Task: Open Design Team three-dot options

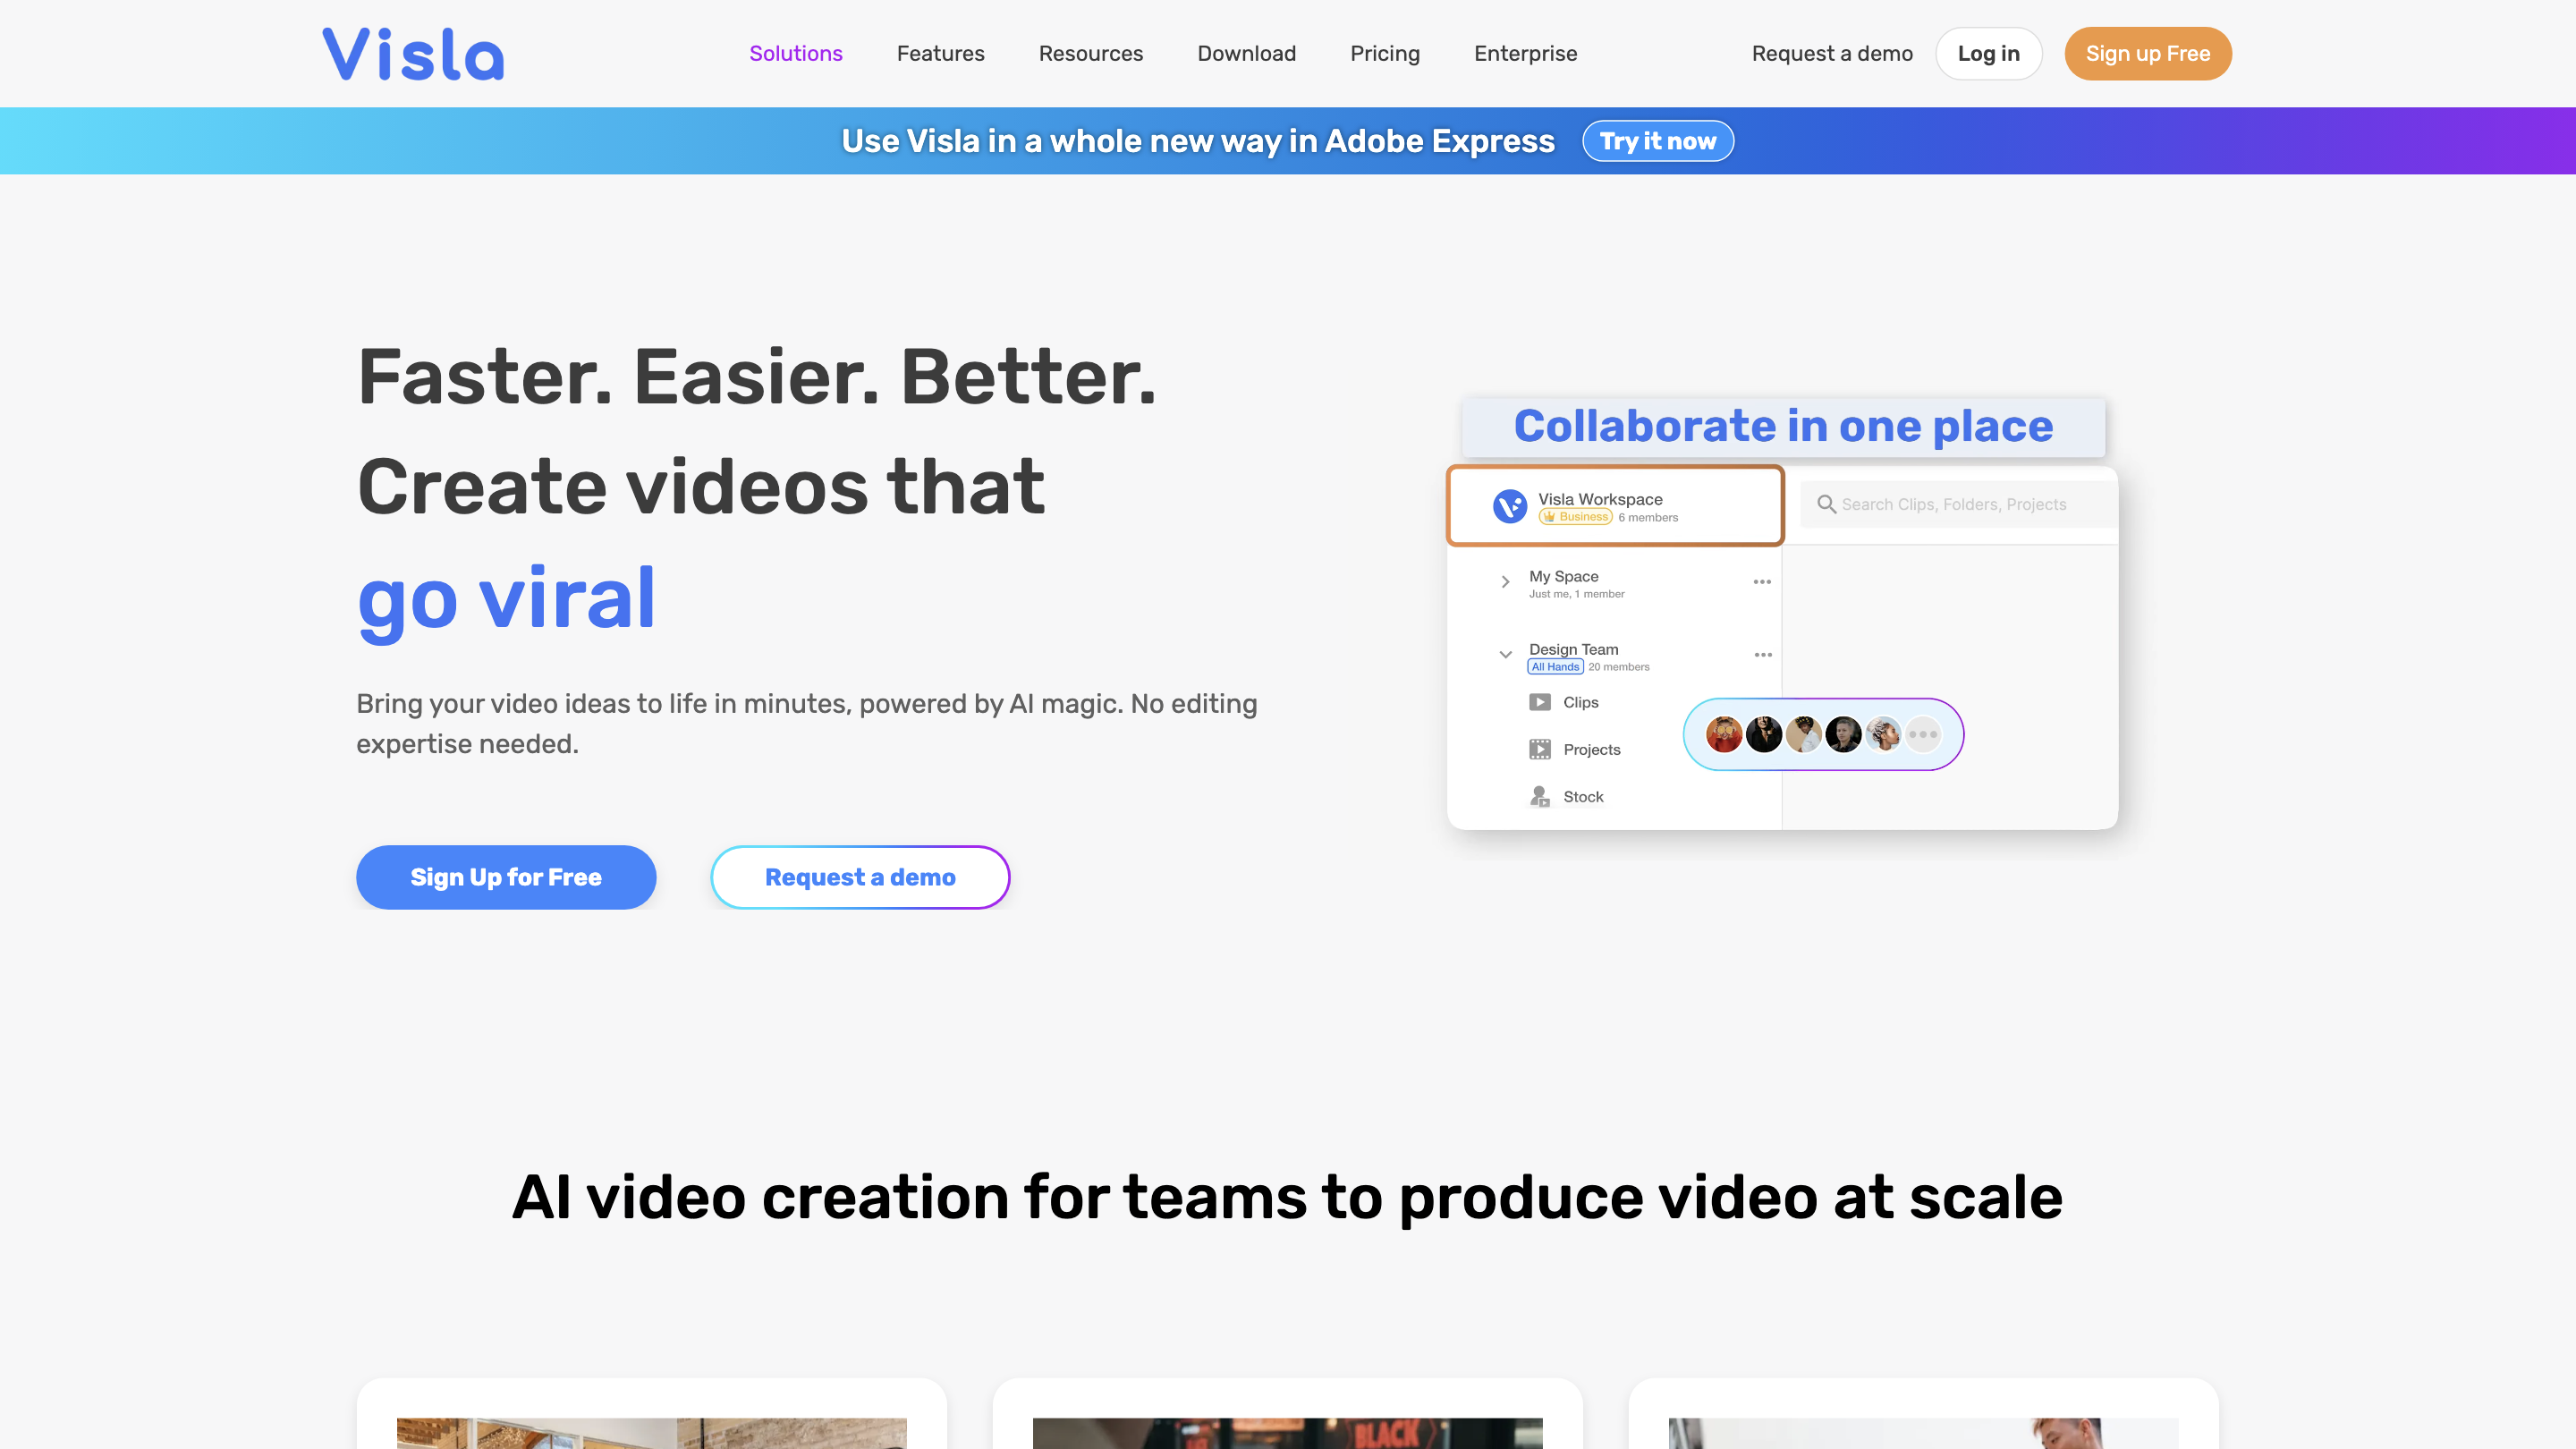Action: pos(1763,655)
